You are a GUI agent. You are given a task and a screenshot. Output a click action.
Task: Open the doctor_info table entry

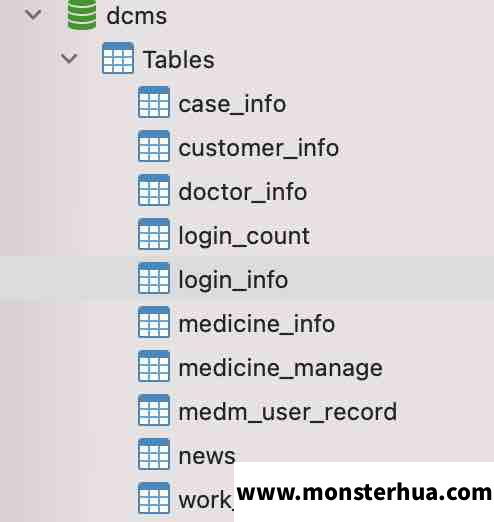tap(243, 192)
